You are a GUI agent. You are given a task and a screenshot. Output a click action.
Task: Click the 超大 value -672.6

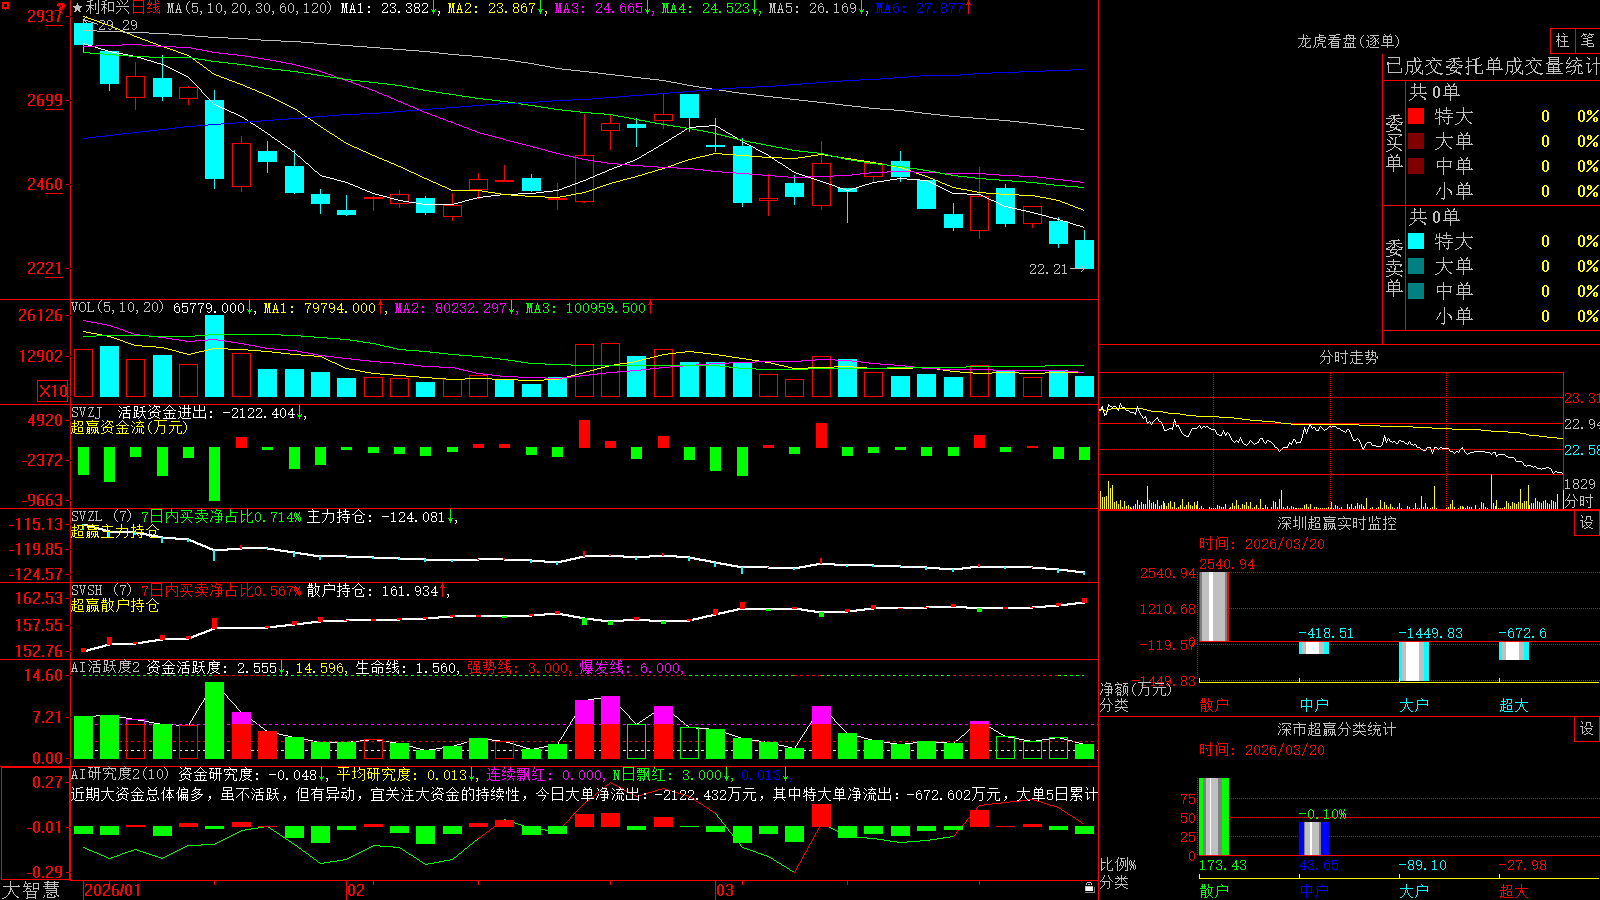[x=1522, y=633]
